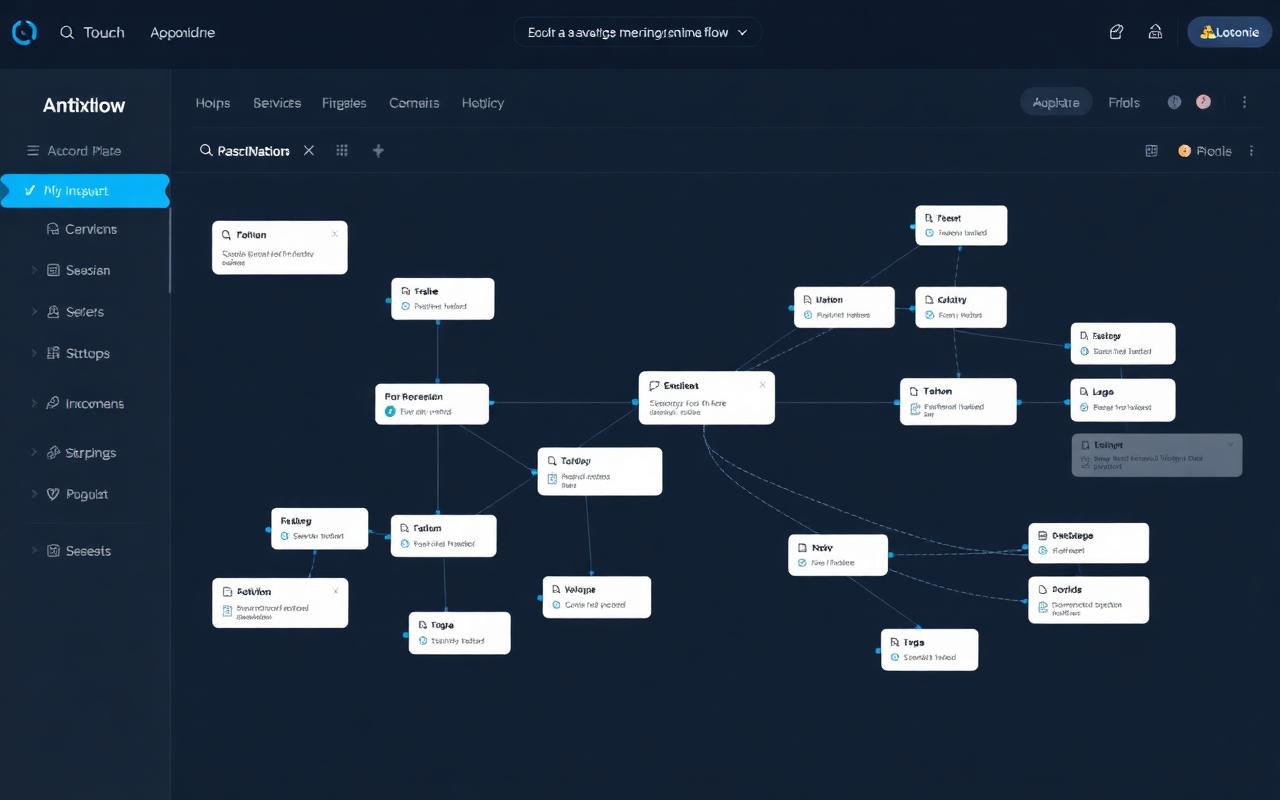The width and height of the screenshot is (1280, 800).
Task: Click the Piodle button with orange dot
Action: (1205, 151)
